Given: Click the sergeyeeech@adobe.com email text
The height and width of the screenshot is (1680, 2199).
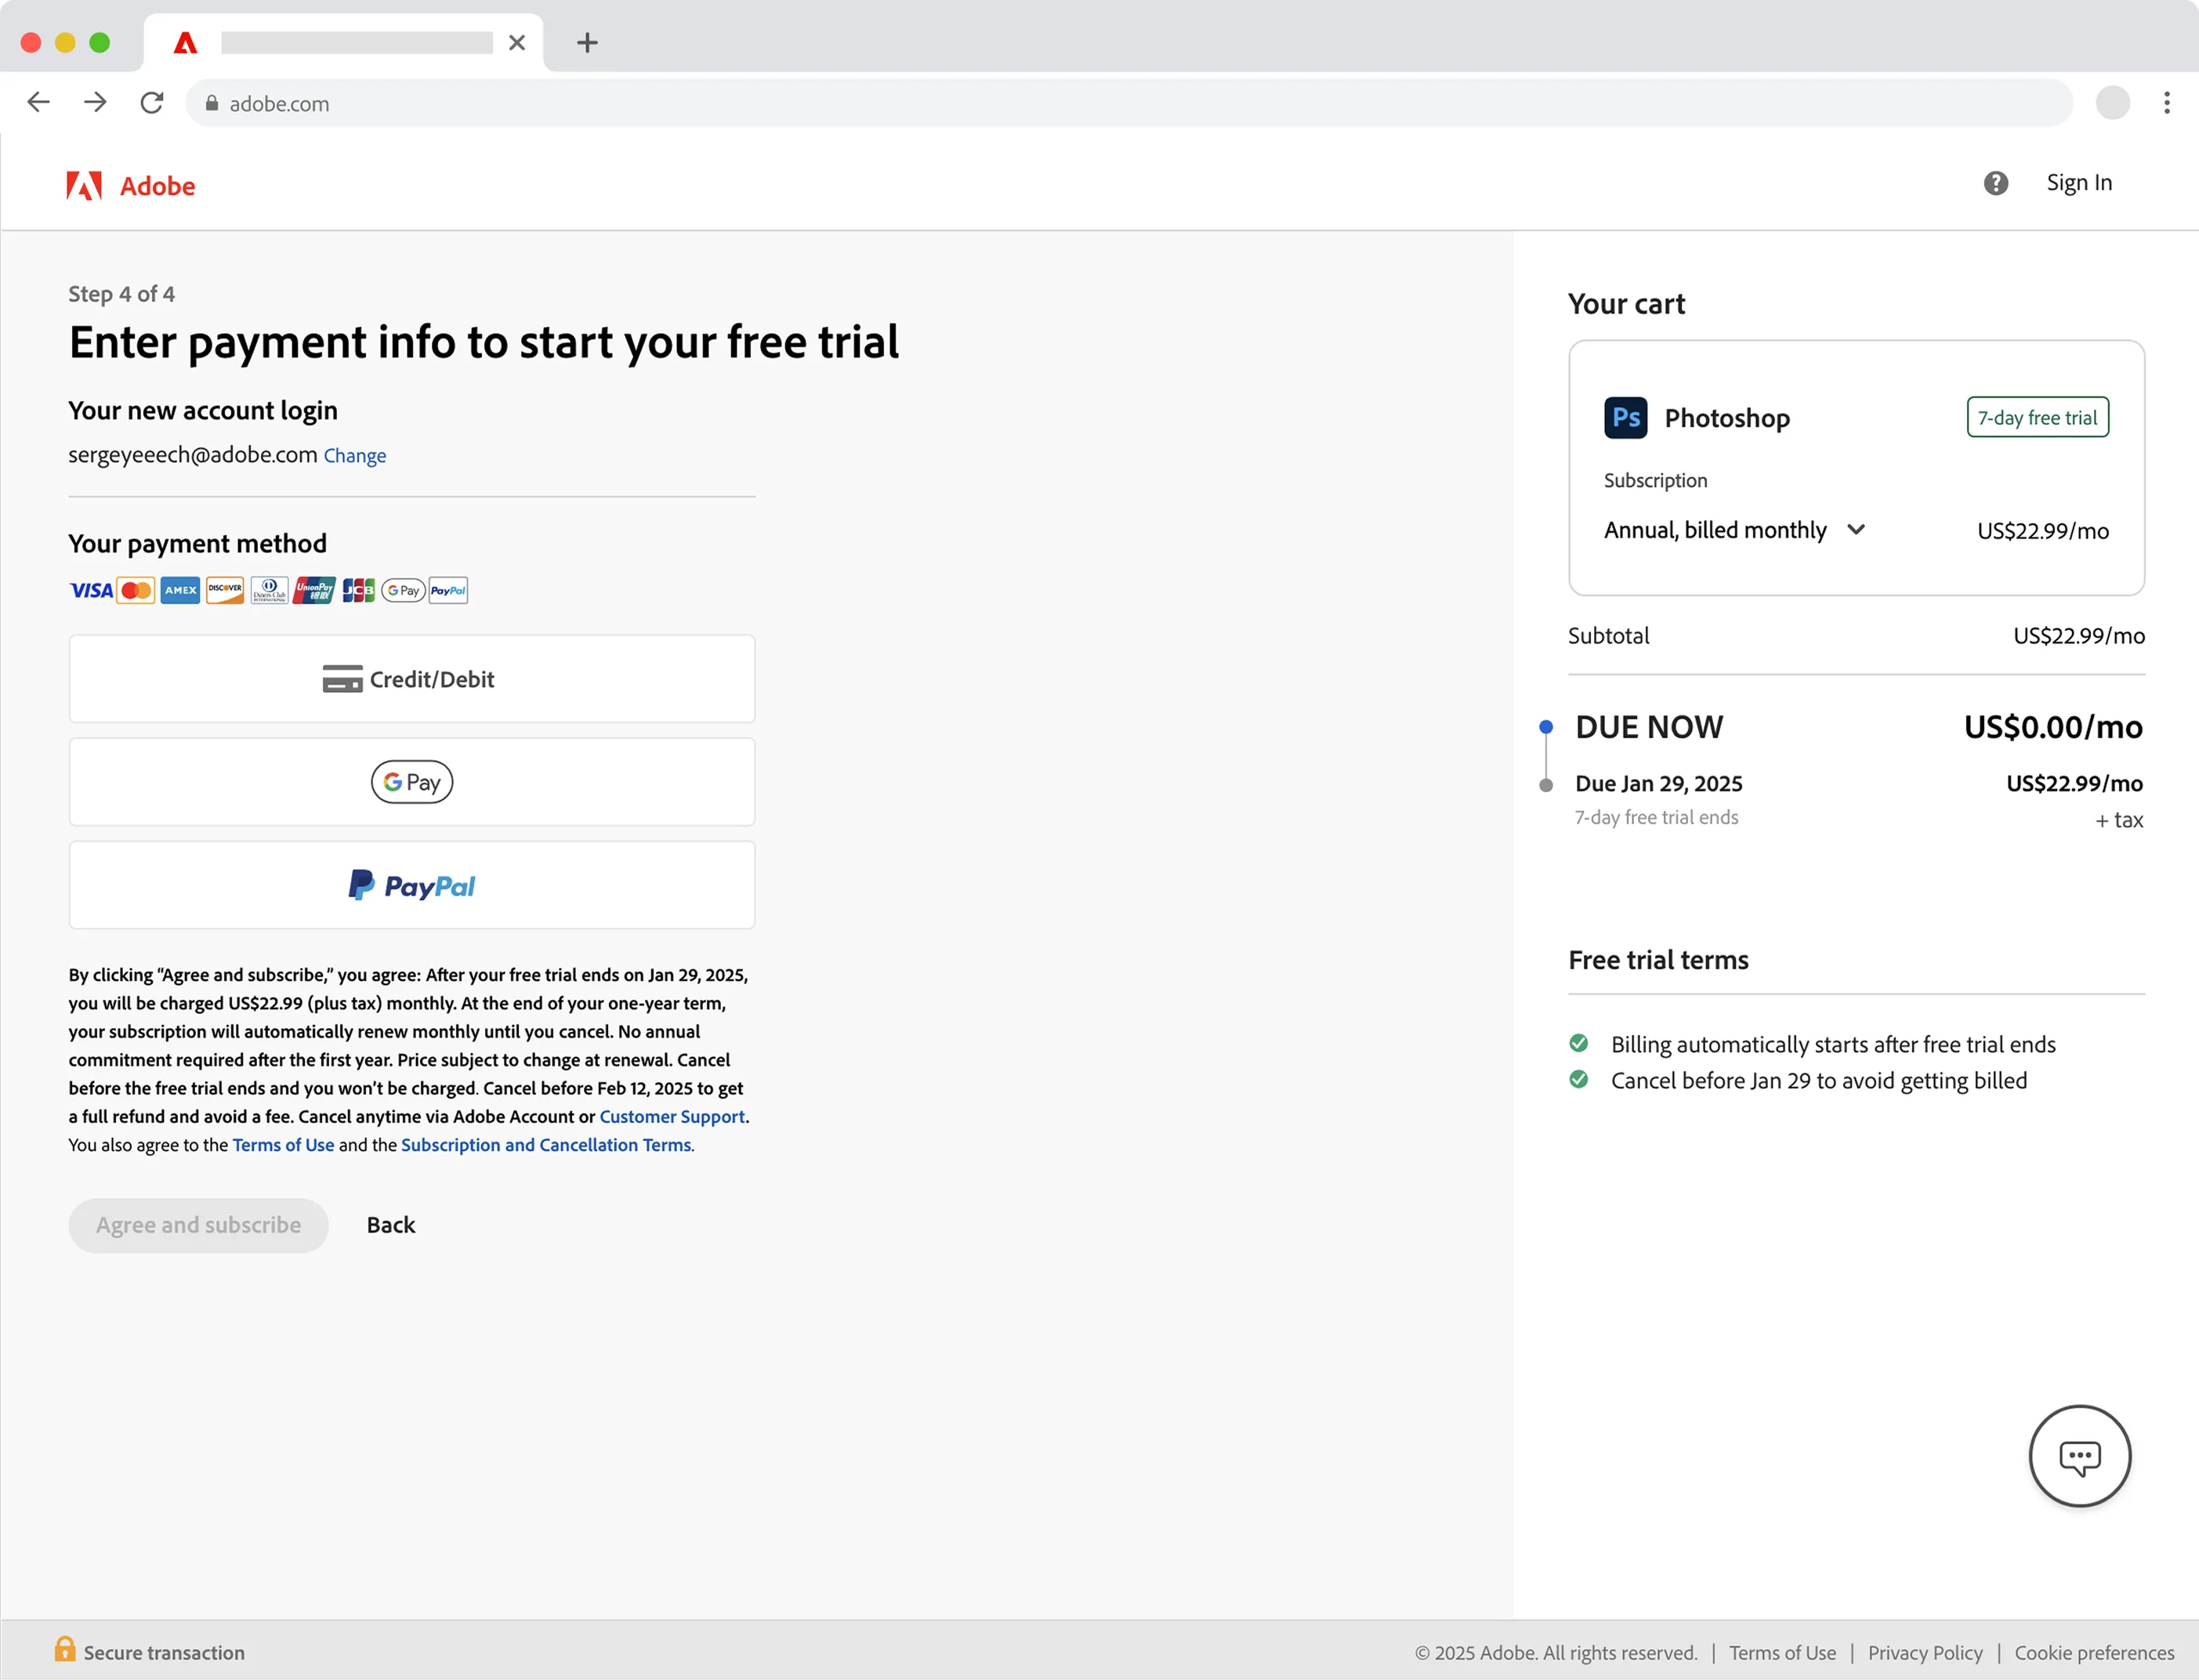Looking at the screenshot, I should click(x=193, y=455).
